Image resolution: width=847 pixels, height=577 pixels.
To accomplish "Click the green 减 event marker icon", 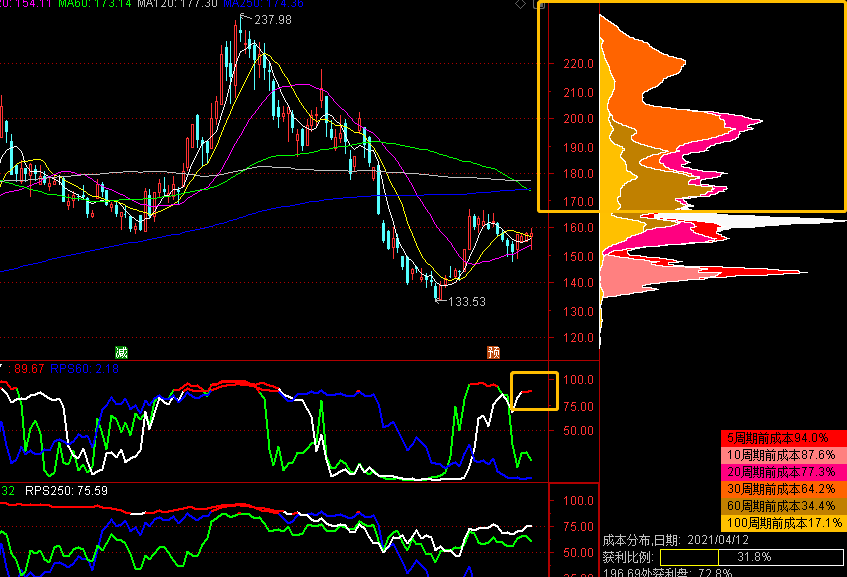I will tap(121, 352).
